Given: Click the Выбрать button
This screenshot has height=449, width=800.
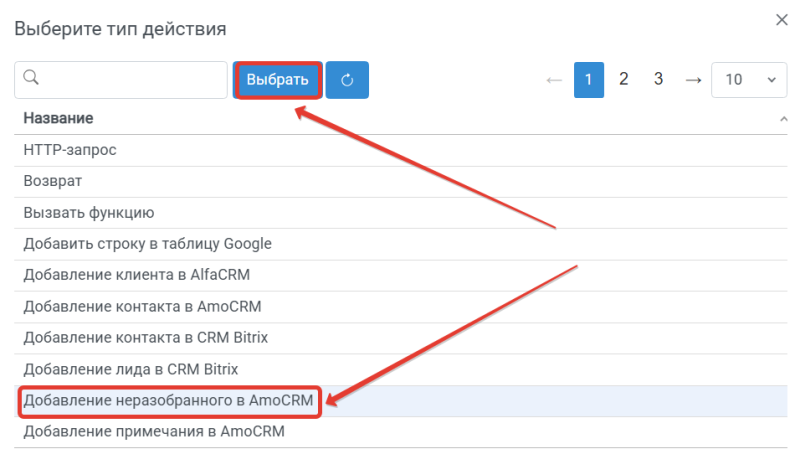Looking at the screenshot, I should (278, 80).
